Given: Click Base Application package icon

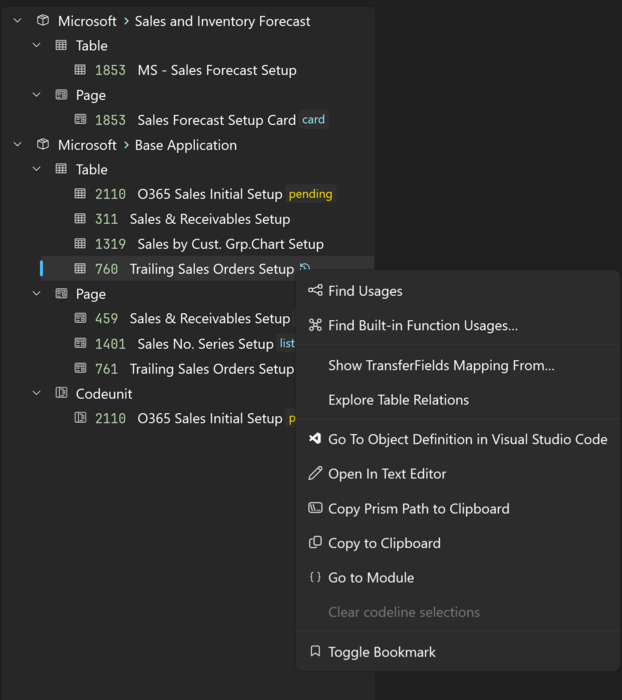Looking at the screenshot, I should (x=43, y=145).
